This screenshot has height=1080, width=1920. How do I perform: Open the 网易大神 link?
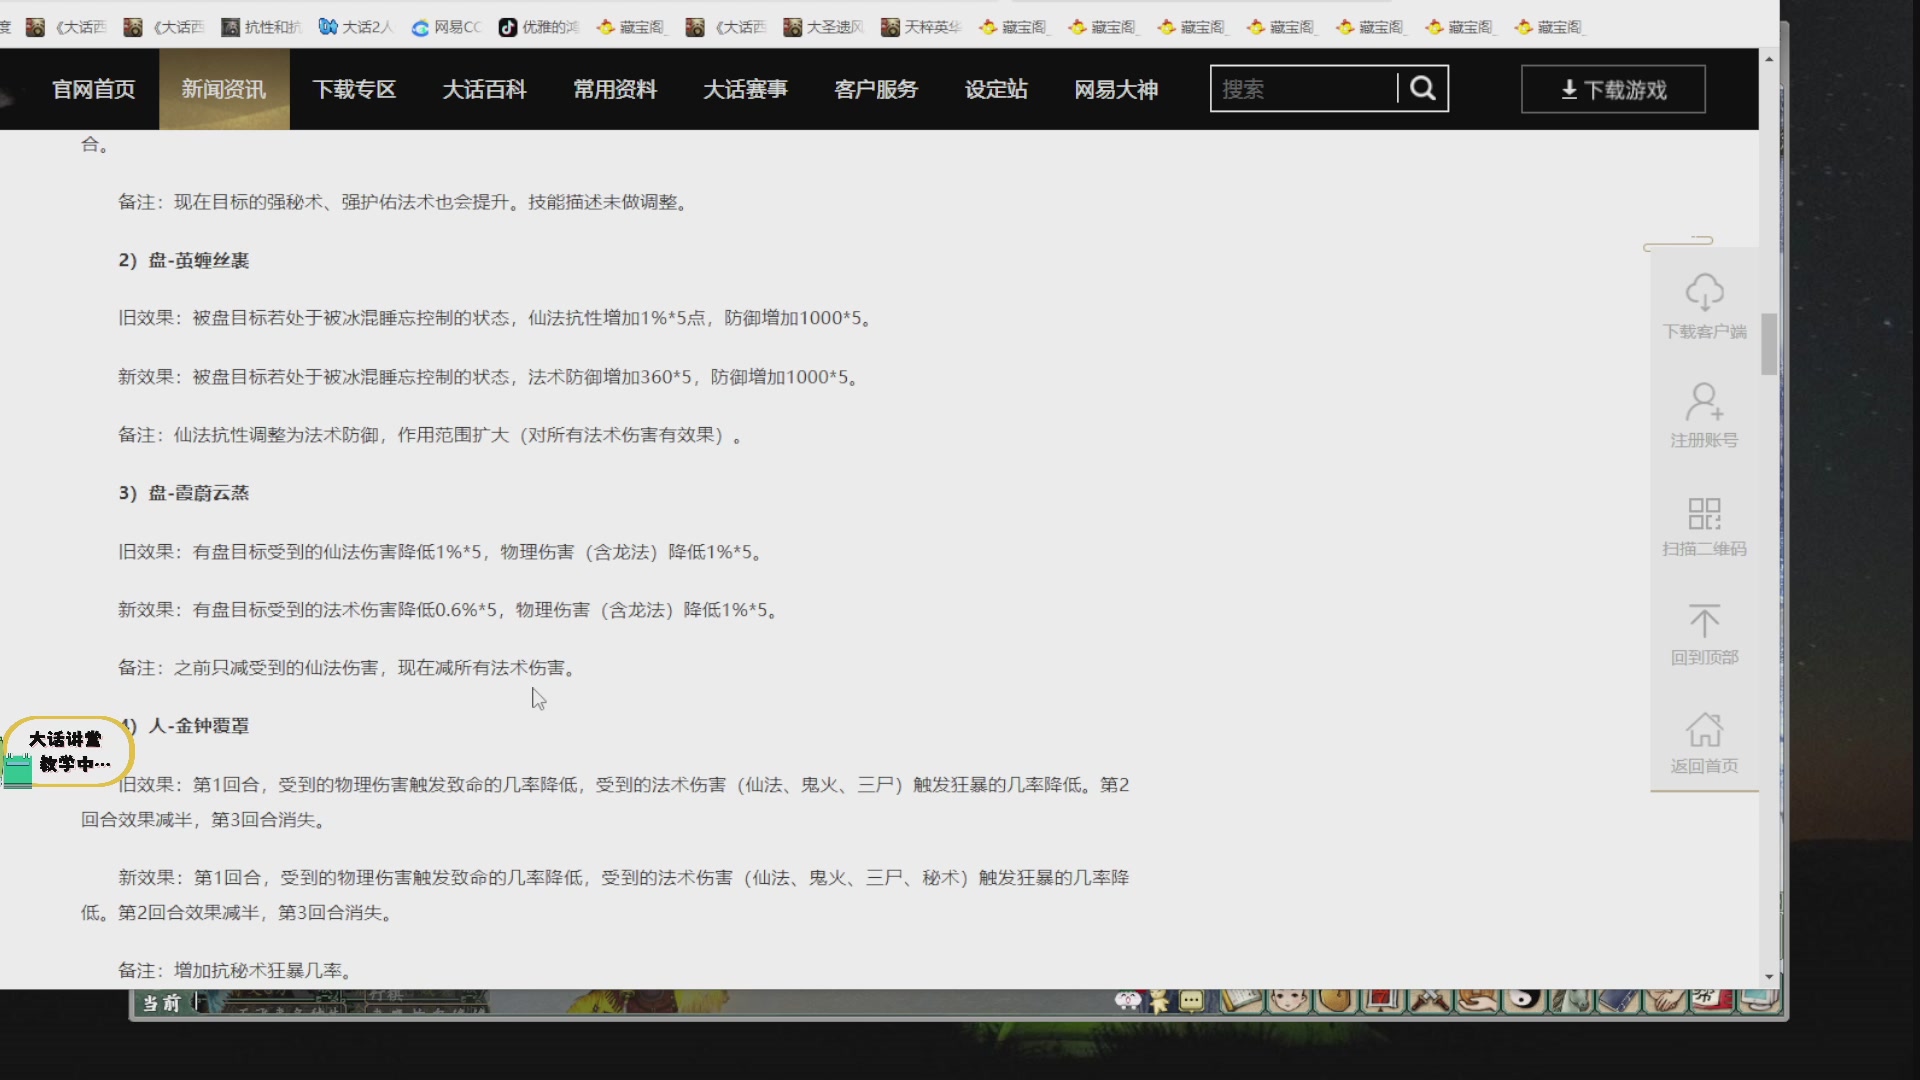[1116, 88]
